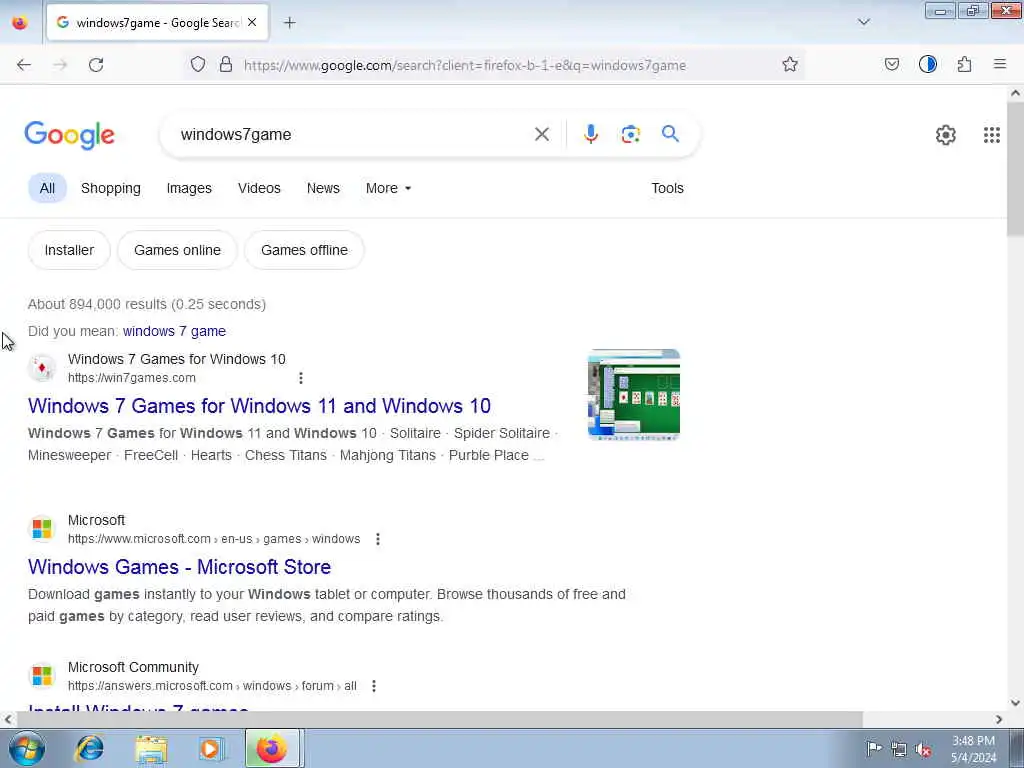Click the vertical scrollbar thumb
Viewport: 1024px width, 768px height.
[1016, 169]
